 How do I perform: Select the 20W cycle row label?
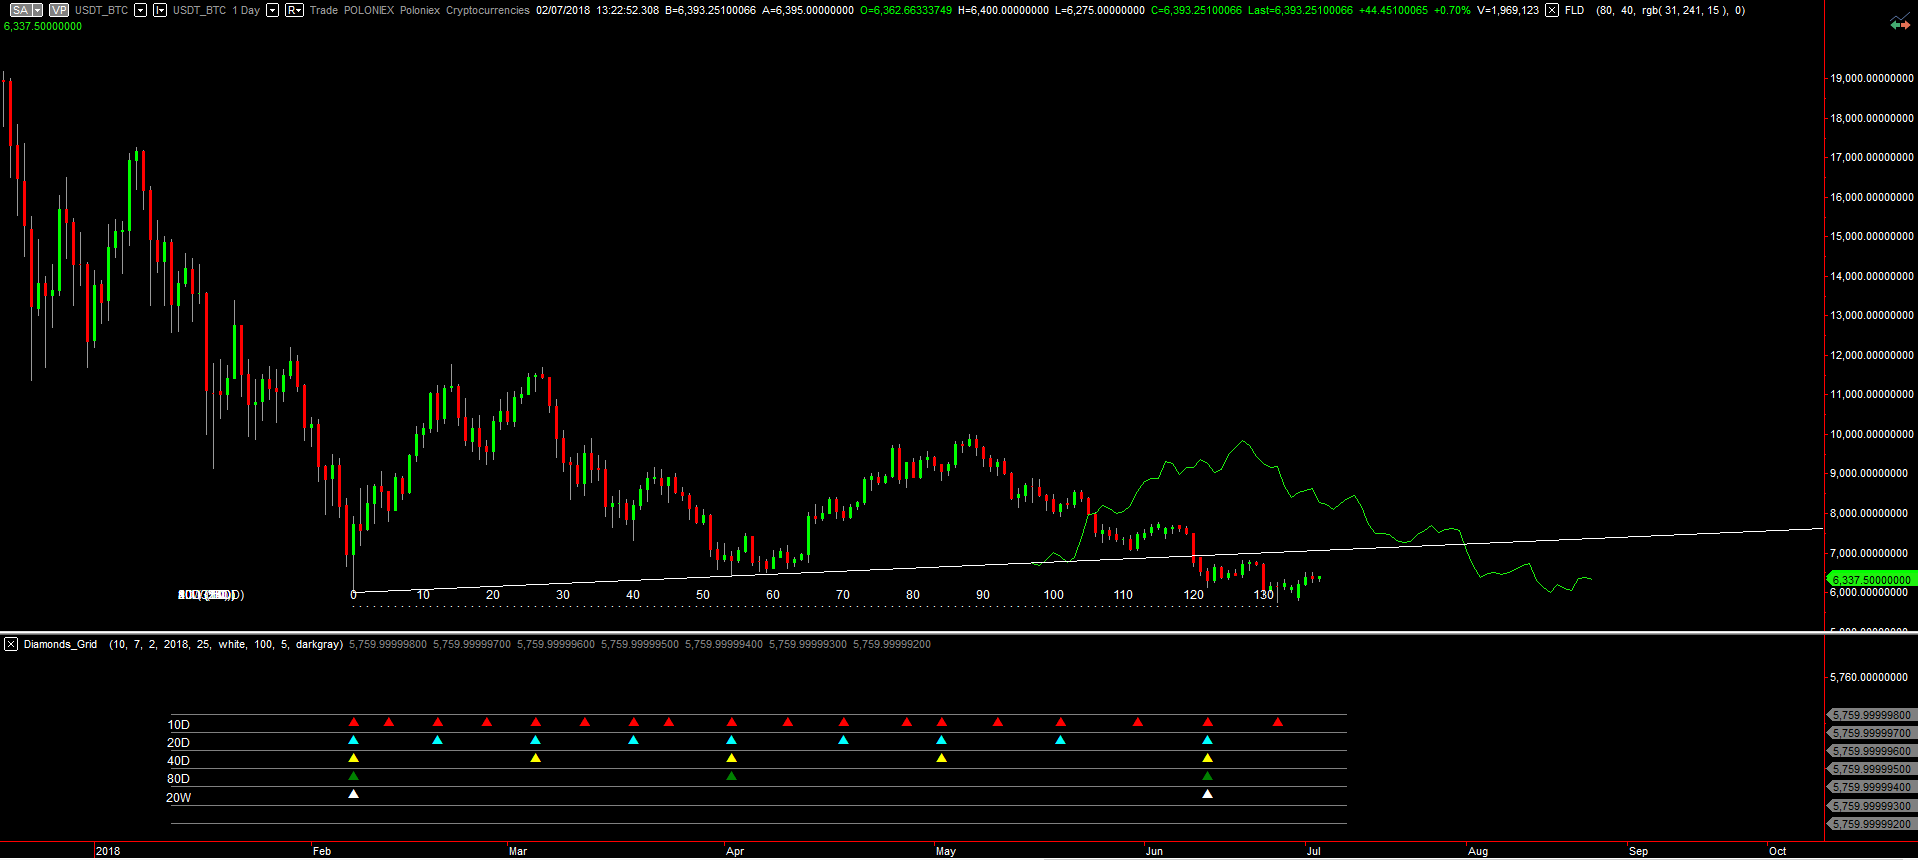pyautogui.click(x=178, y=798)
